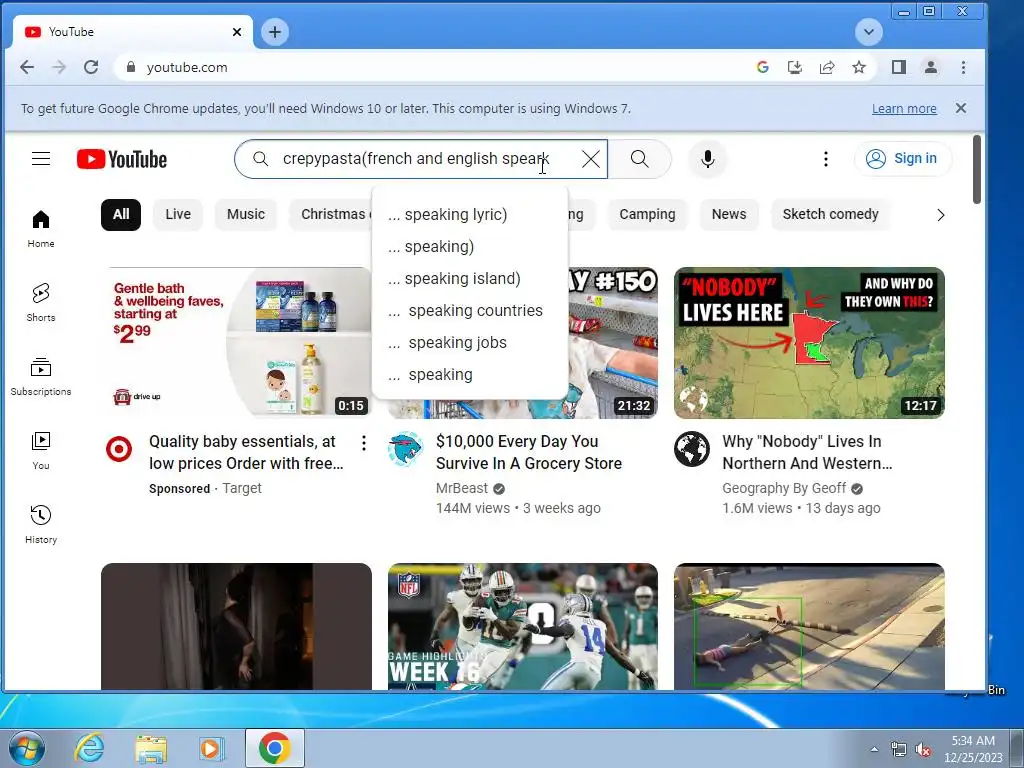Choose suggestion '... speaking jobs'
1024x768 pixels.
point(470,342)
